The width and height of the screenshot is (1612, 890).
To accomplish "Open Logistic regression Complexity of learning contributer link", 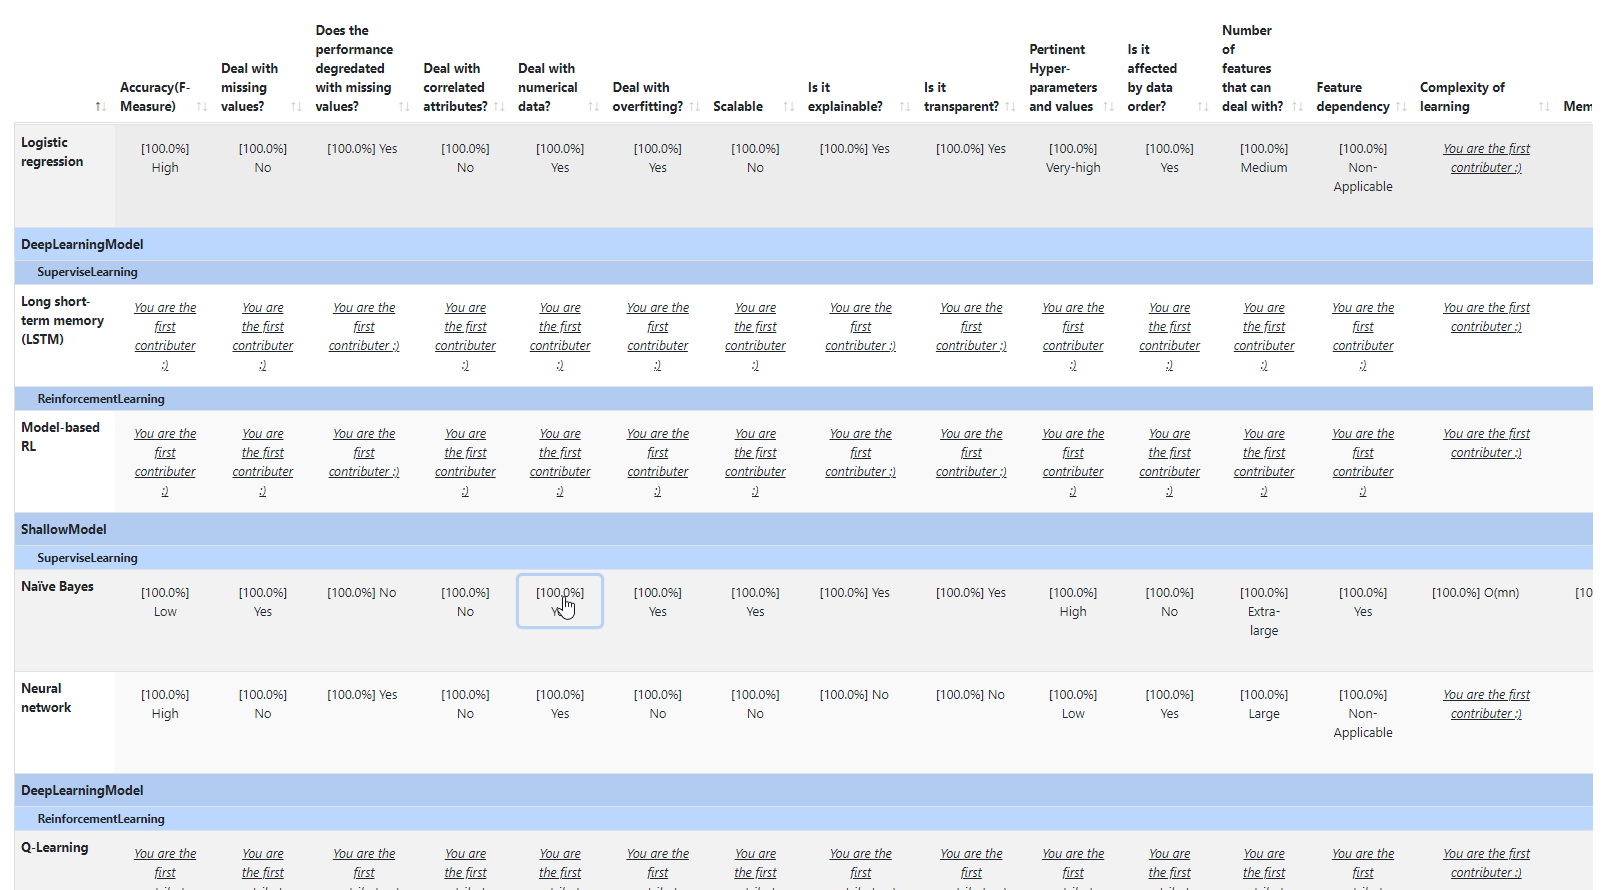I will [1486, 158].
